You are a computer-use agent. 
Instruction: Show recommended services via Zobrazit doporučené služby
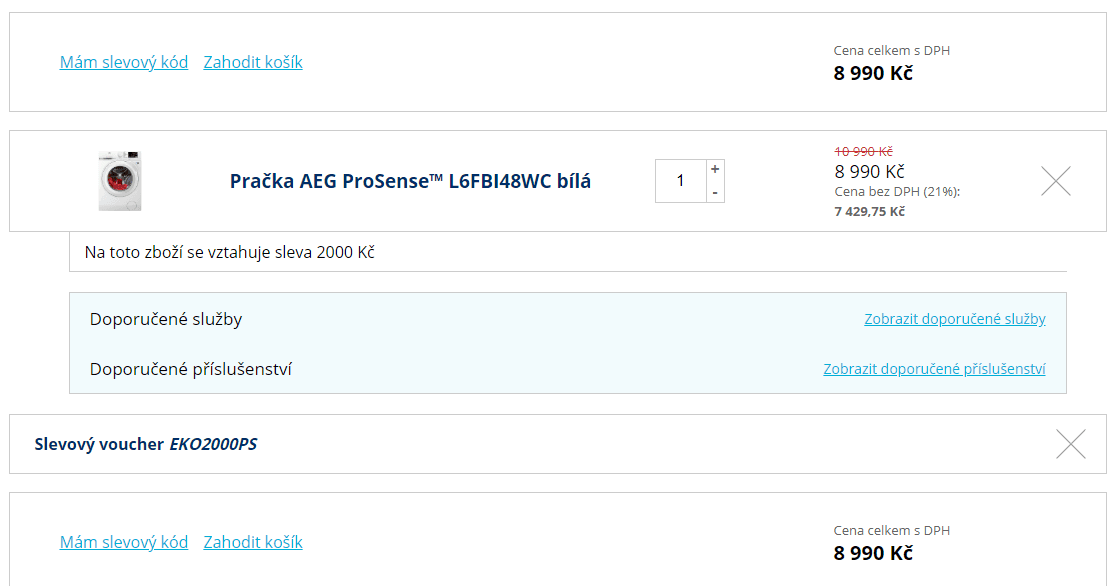[954, 319]
